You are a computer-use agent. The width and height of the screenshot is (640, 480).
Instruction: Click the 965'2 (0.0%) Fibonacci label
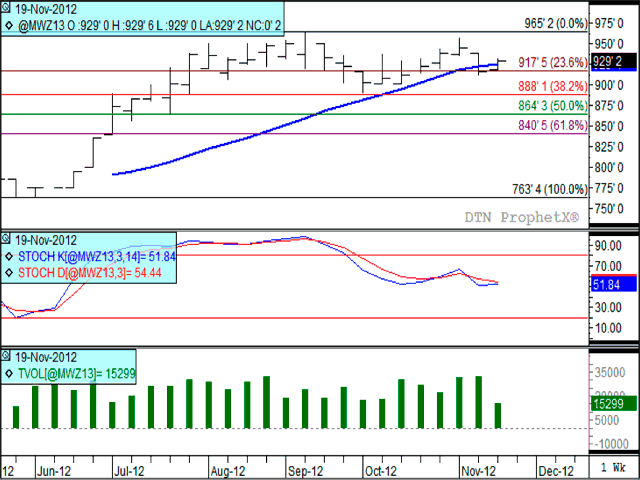[x=556, y=24]
